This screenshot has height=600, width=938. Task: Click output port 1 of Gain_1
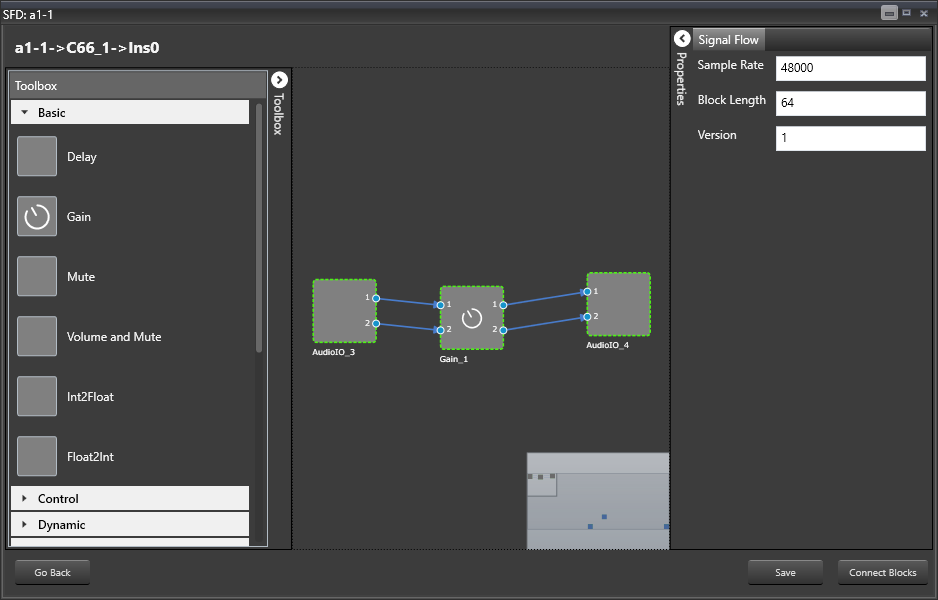point(503,305)
